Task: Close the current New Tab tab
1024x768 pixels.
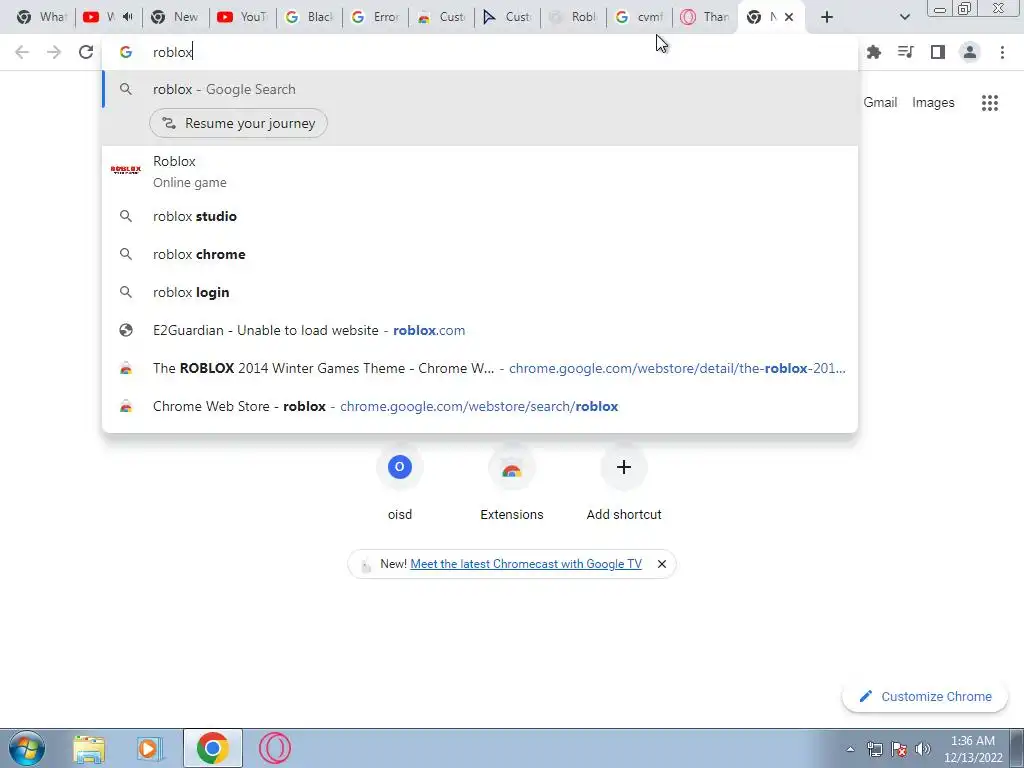Action: click(x=789, y=17)
